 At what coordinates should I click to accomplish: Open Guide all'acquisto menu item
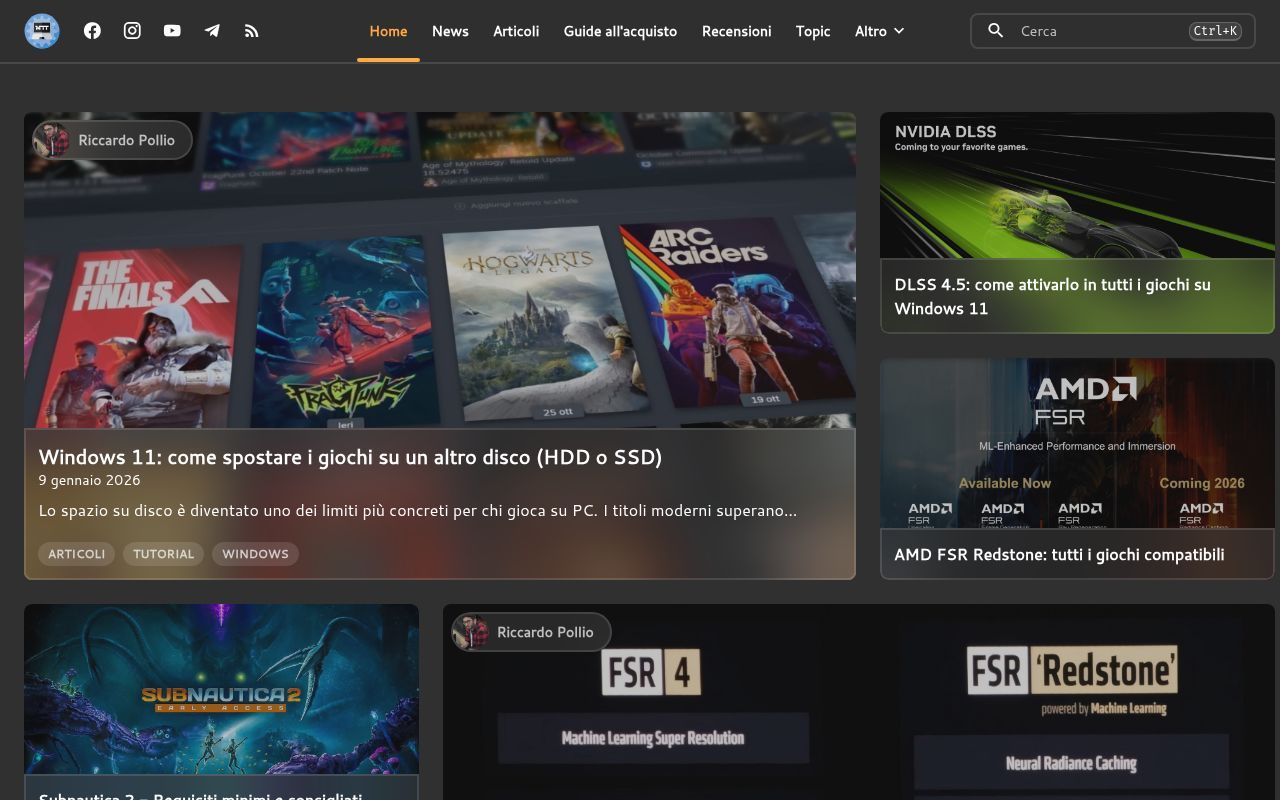point(620,31)
